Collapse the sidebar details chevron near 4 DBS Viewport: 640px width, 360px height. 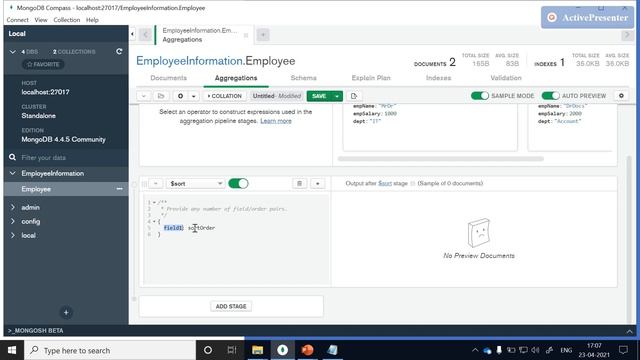click(x=13, y=52)
